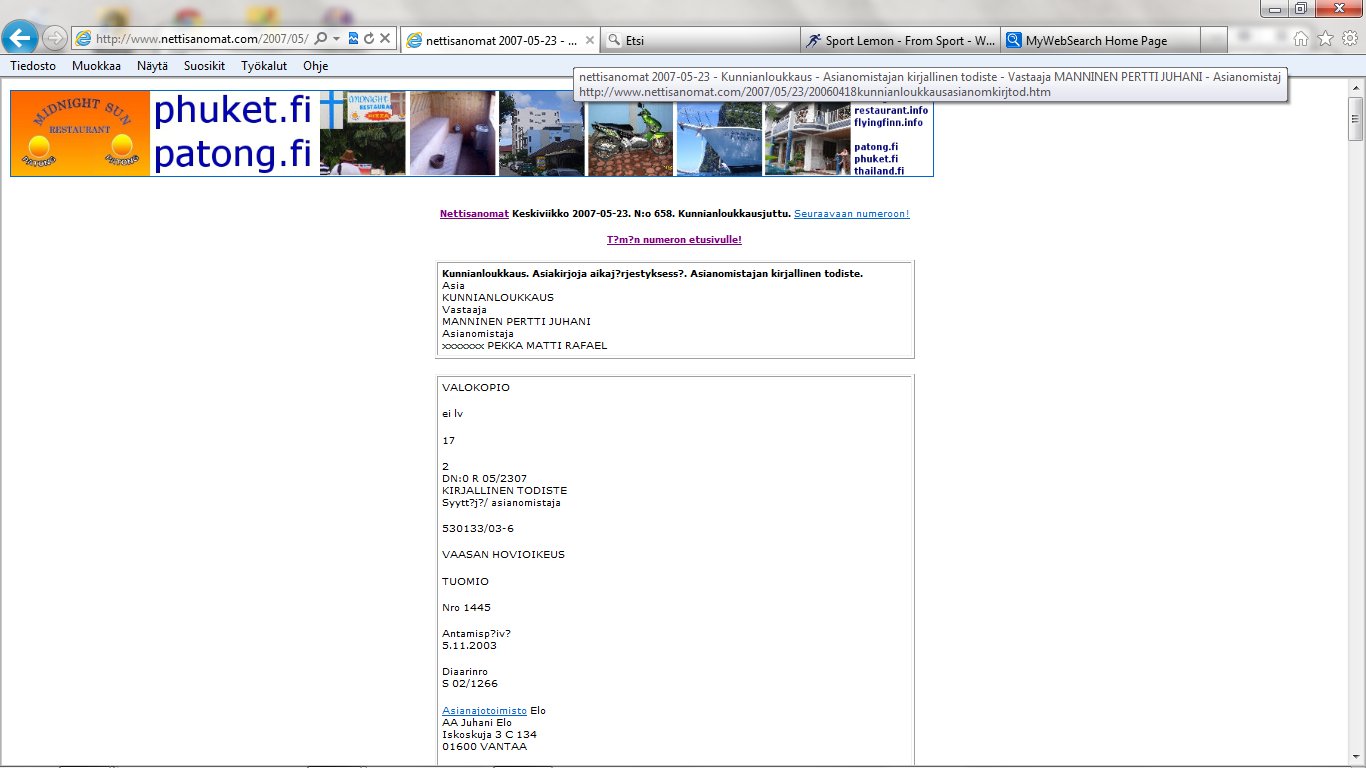Open the Home page icon
1366x768 pixels.
[1301, 39]
